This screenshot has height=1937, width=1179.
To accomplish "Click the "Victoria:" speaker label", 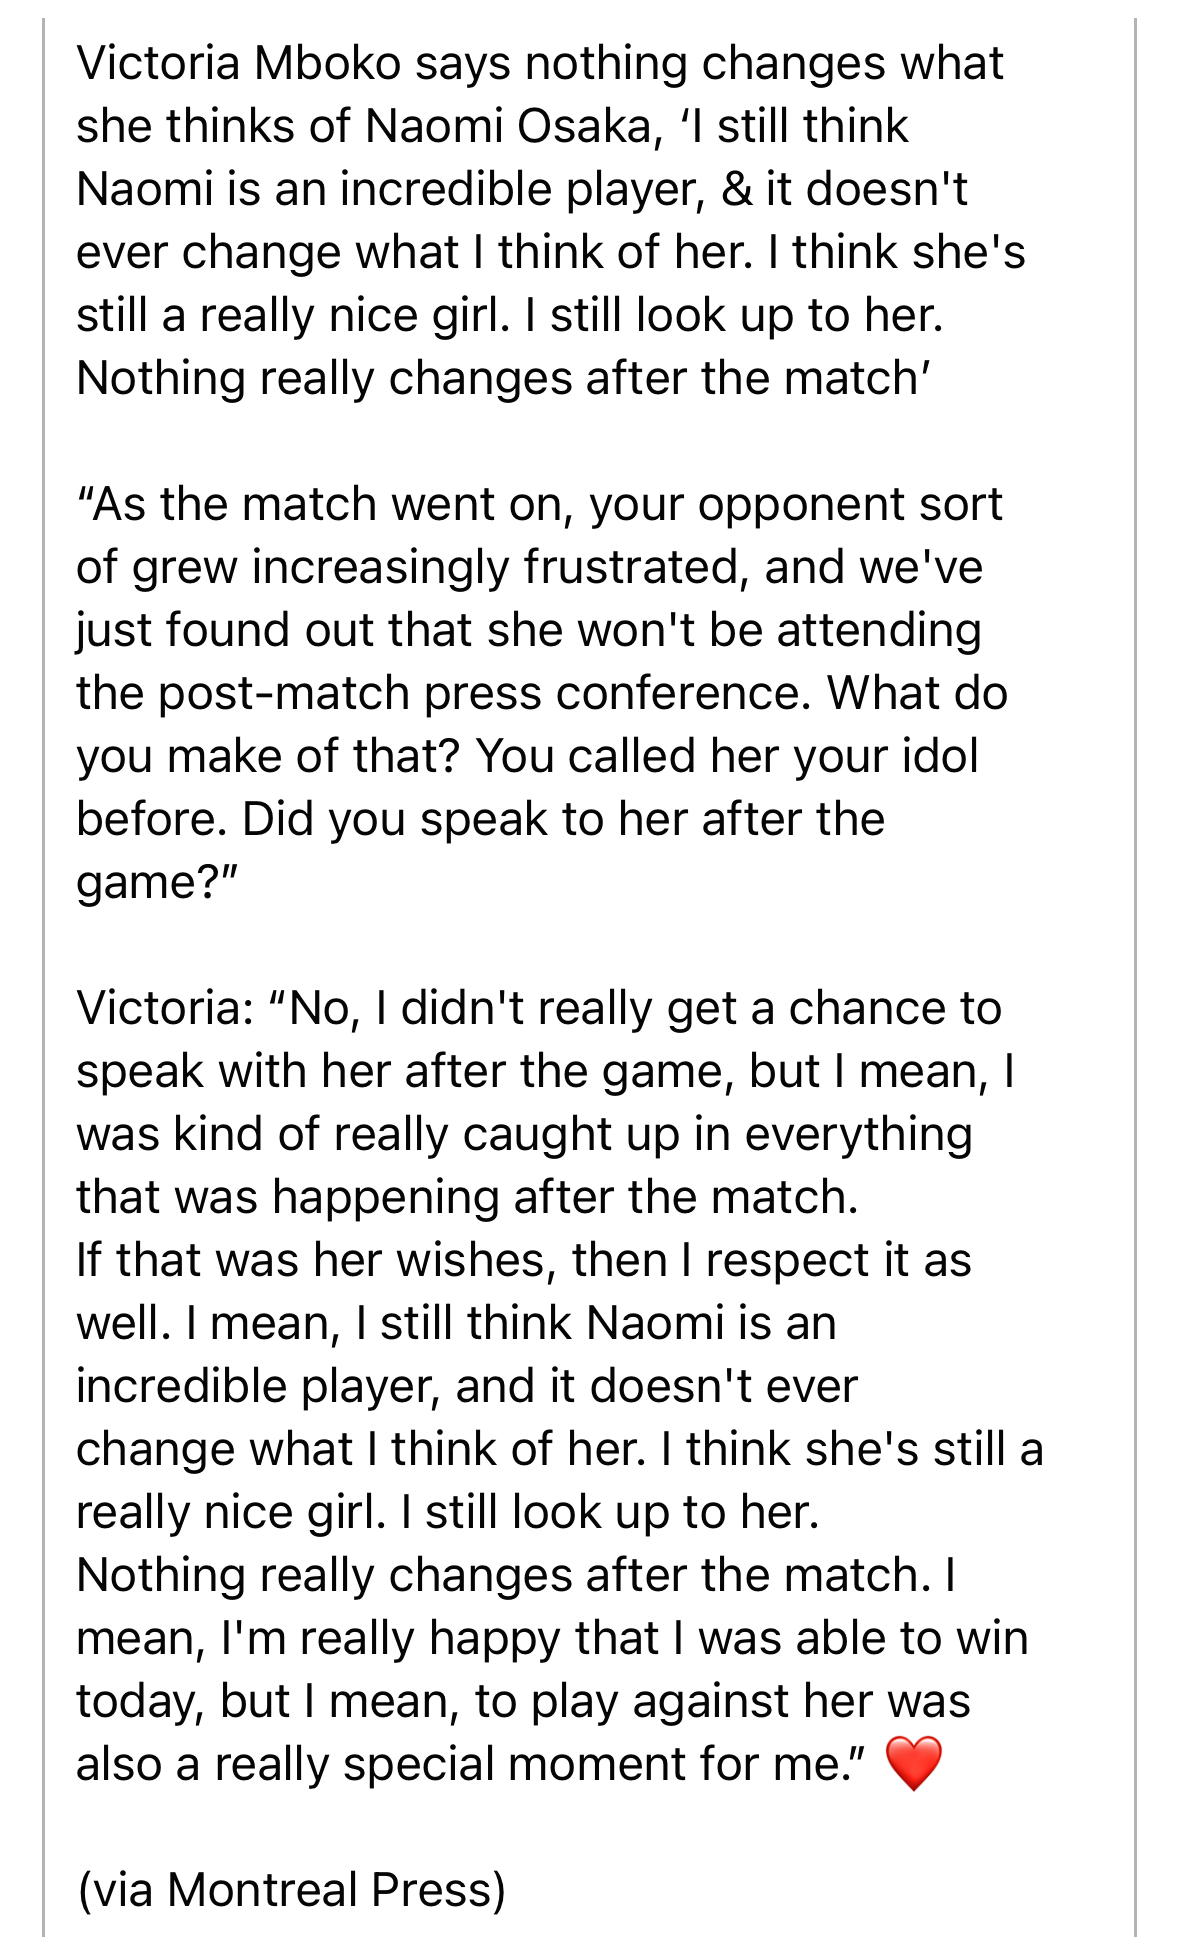I will click(x=165, y=1008).
